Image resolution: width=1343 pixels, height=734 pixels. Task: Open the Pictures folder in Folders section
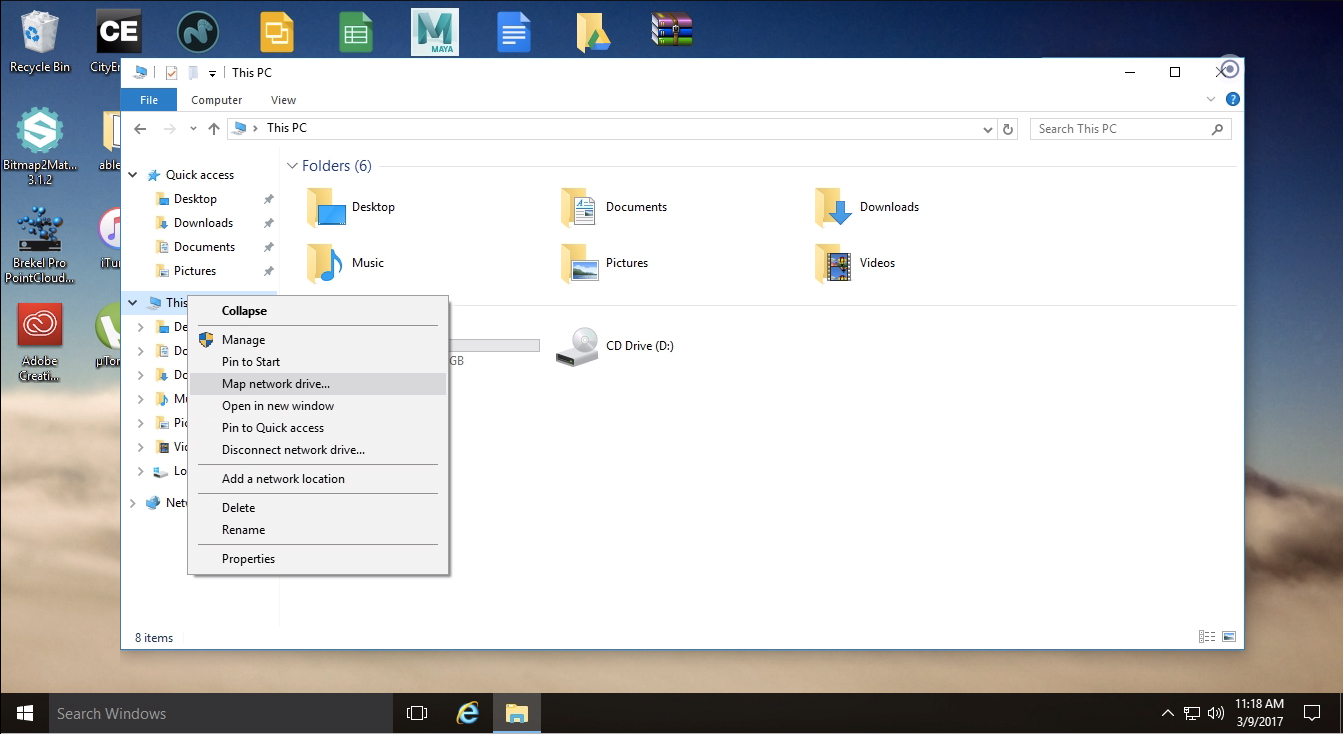click(x=580, y=263)
